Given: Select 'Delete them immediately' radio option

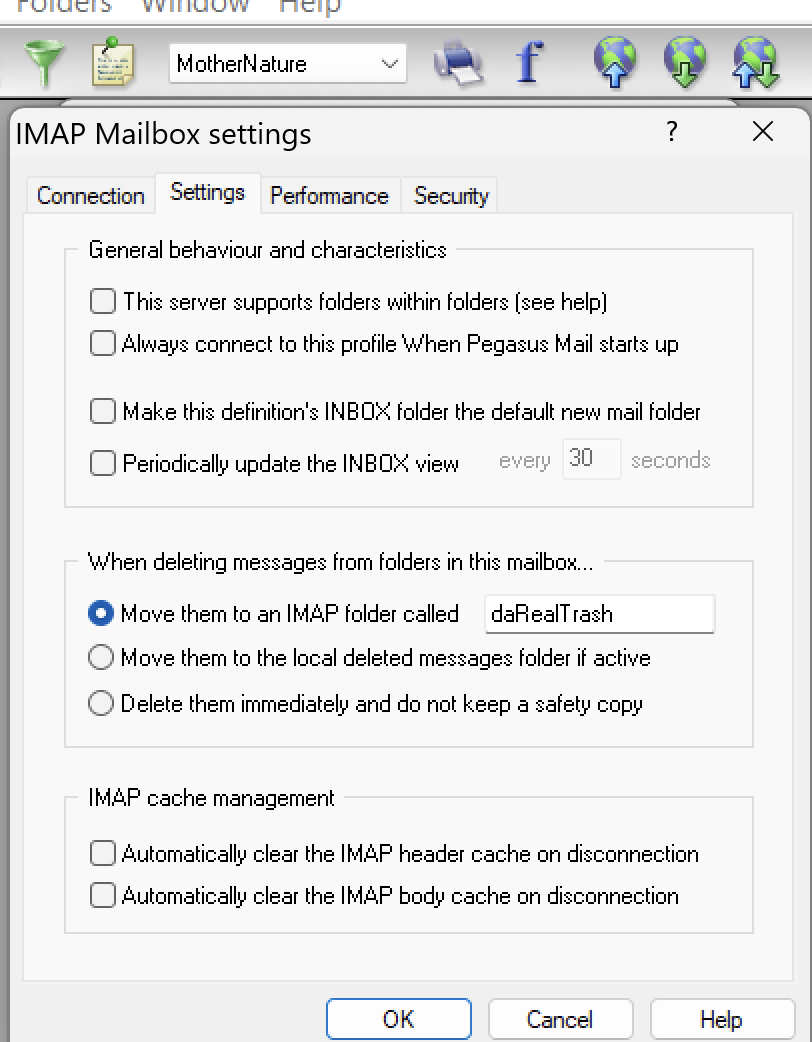Looking at the screenshot, I should 101,704.
